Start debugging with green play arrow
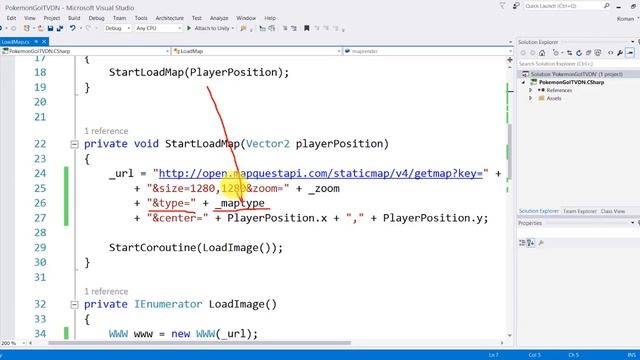The width and height of the screenshot is (640, 360). tap(189, 28)
